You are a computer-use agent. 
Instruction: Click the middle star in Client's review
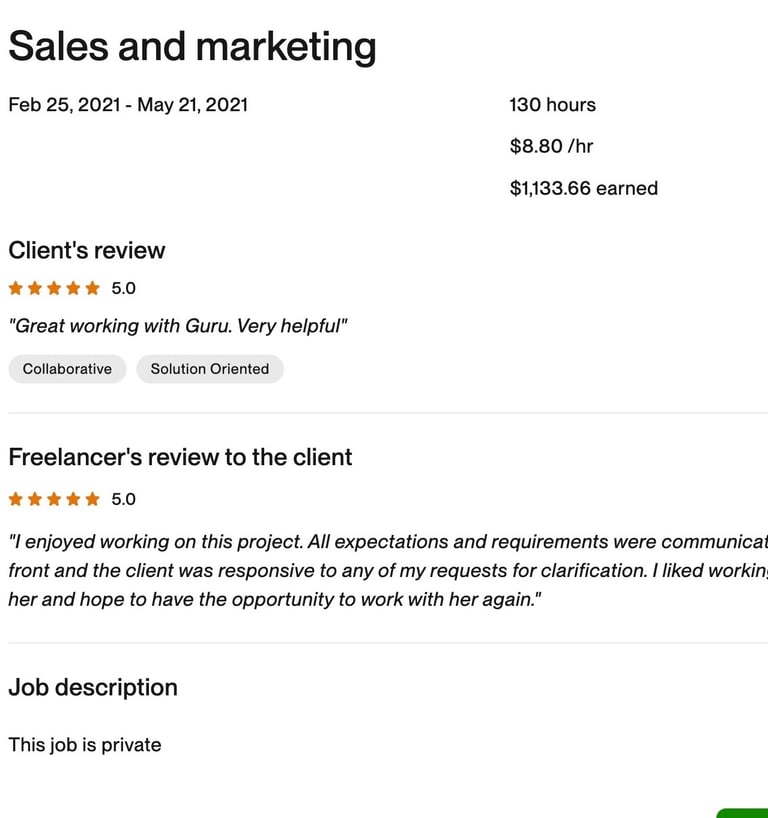(x=54, y=288)
